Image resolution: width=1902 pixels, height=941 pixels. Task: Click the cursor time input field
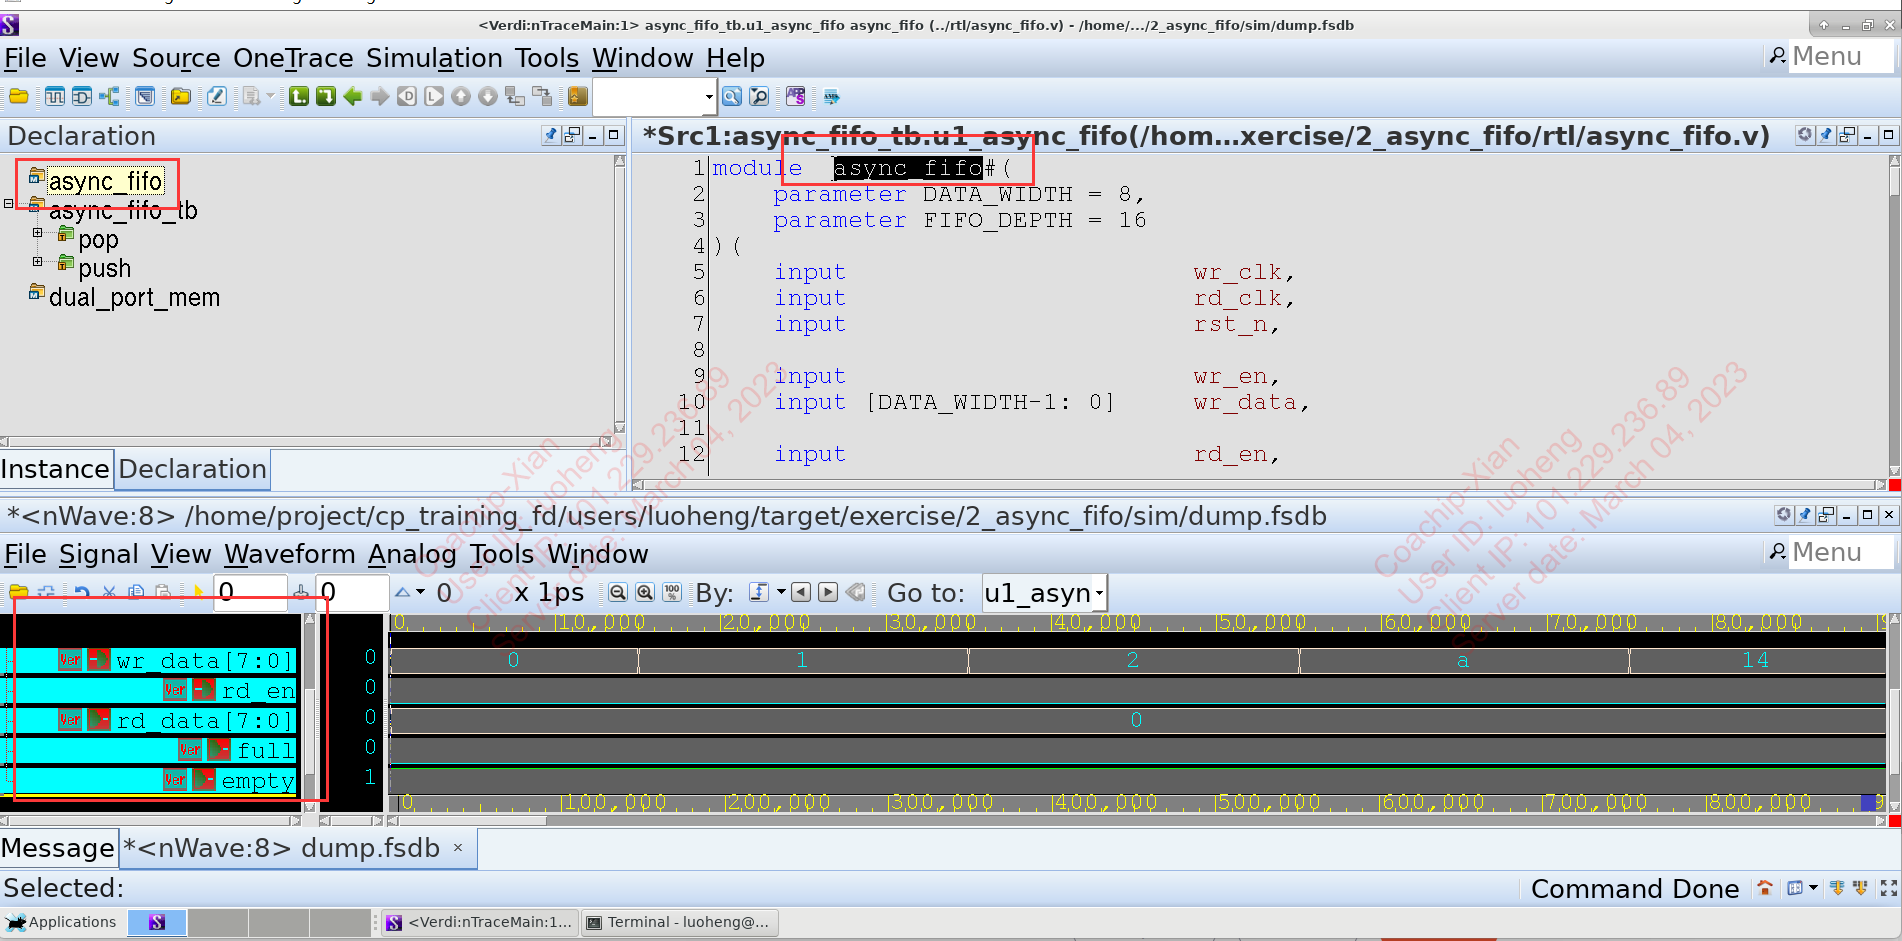tap(251, 592)
